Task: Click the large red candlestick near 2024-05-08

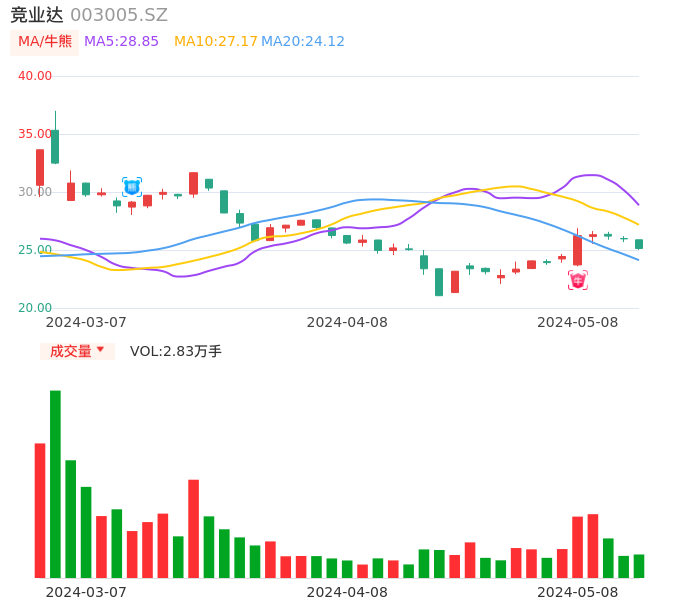Action: (x=577, y=250)
